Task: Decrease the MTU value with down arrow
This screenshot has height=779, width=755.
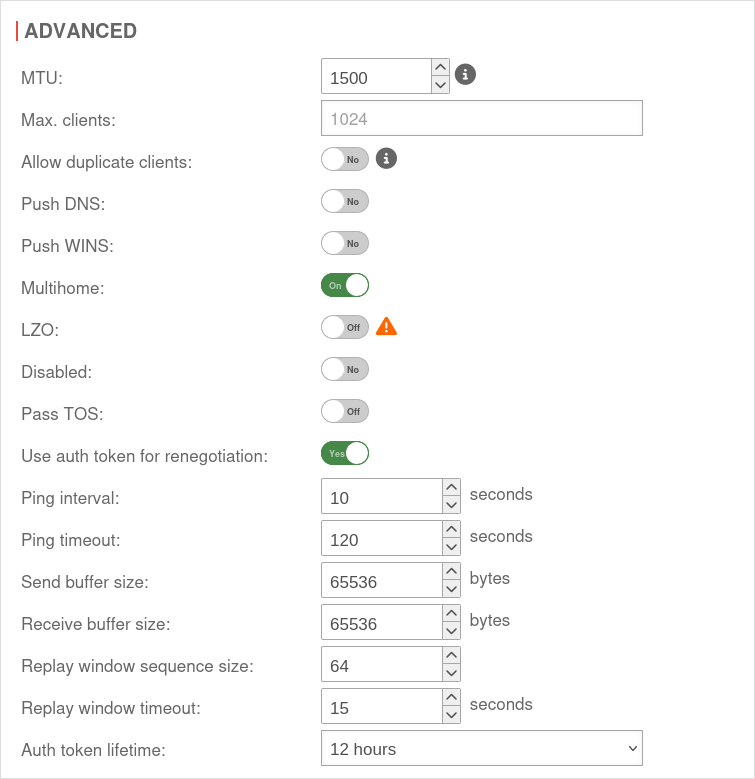Action: 440,85
